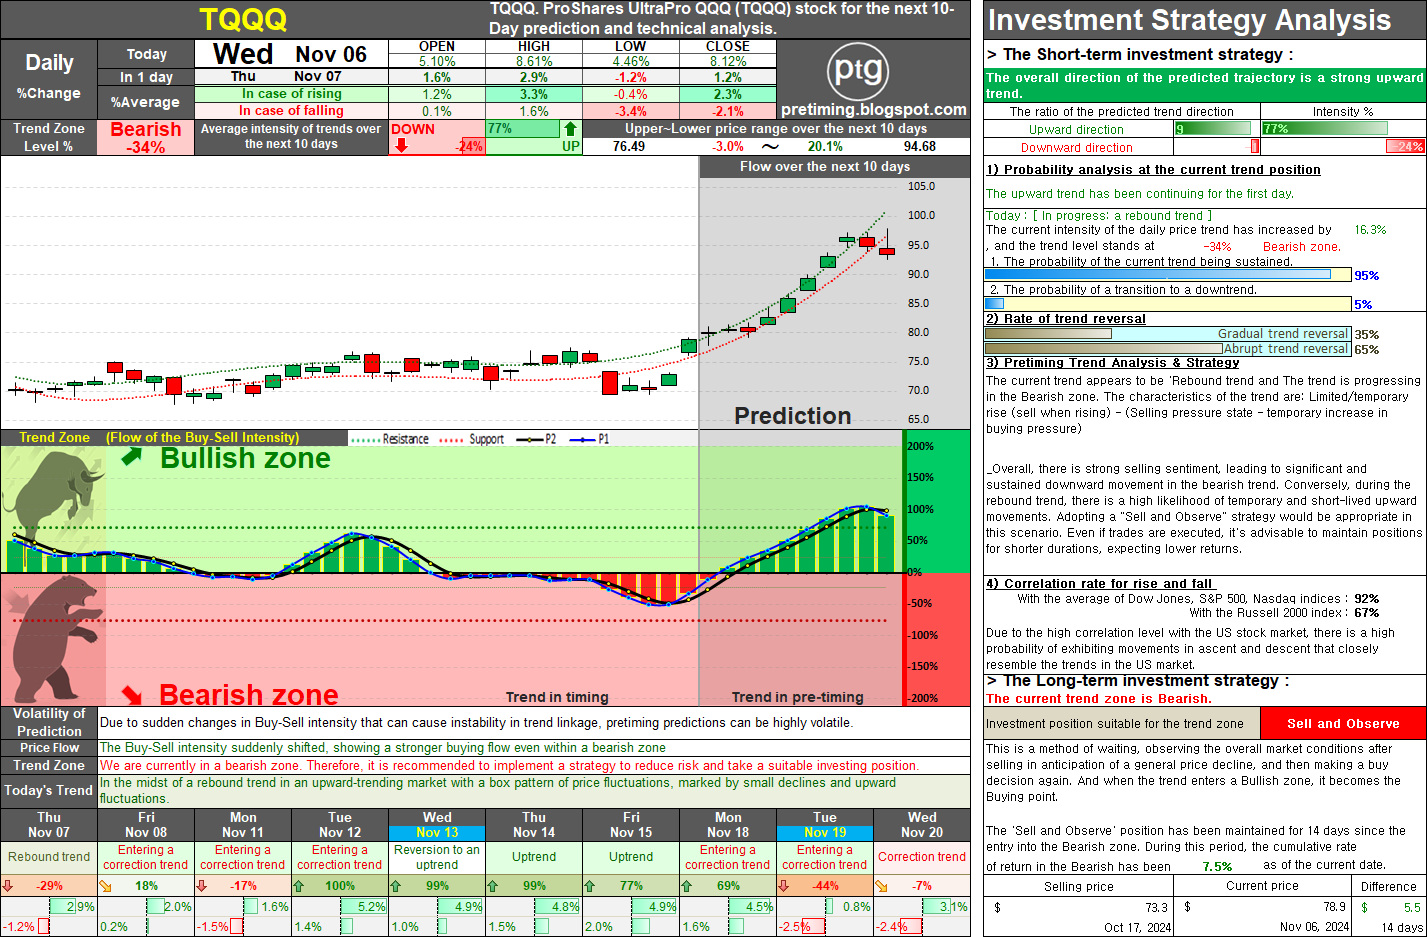Image resolution: width=1427 pixels, height=937 pixels.
Task: Click the red down arrow beside -44%
Action: [x=784, y=886]
